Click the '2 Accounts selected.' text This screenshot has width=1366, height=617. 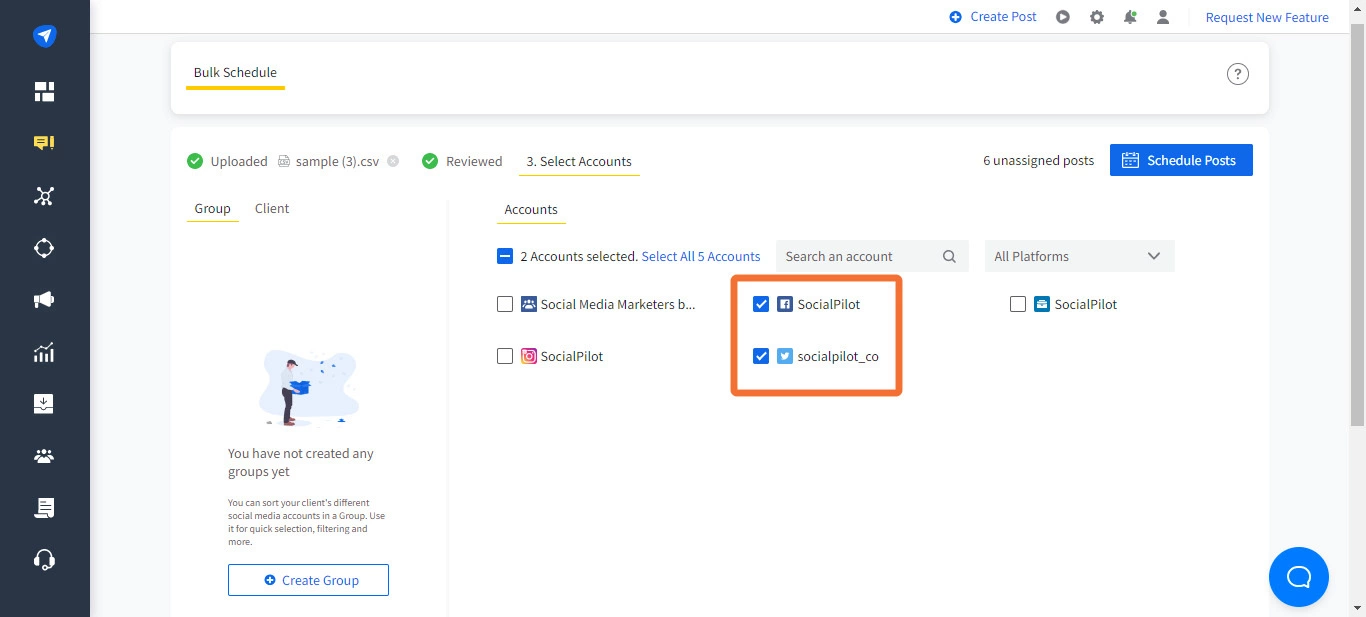pos(579,256)
